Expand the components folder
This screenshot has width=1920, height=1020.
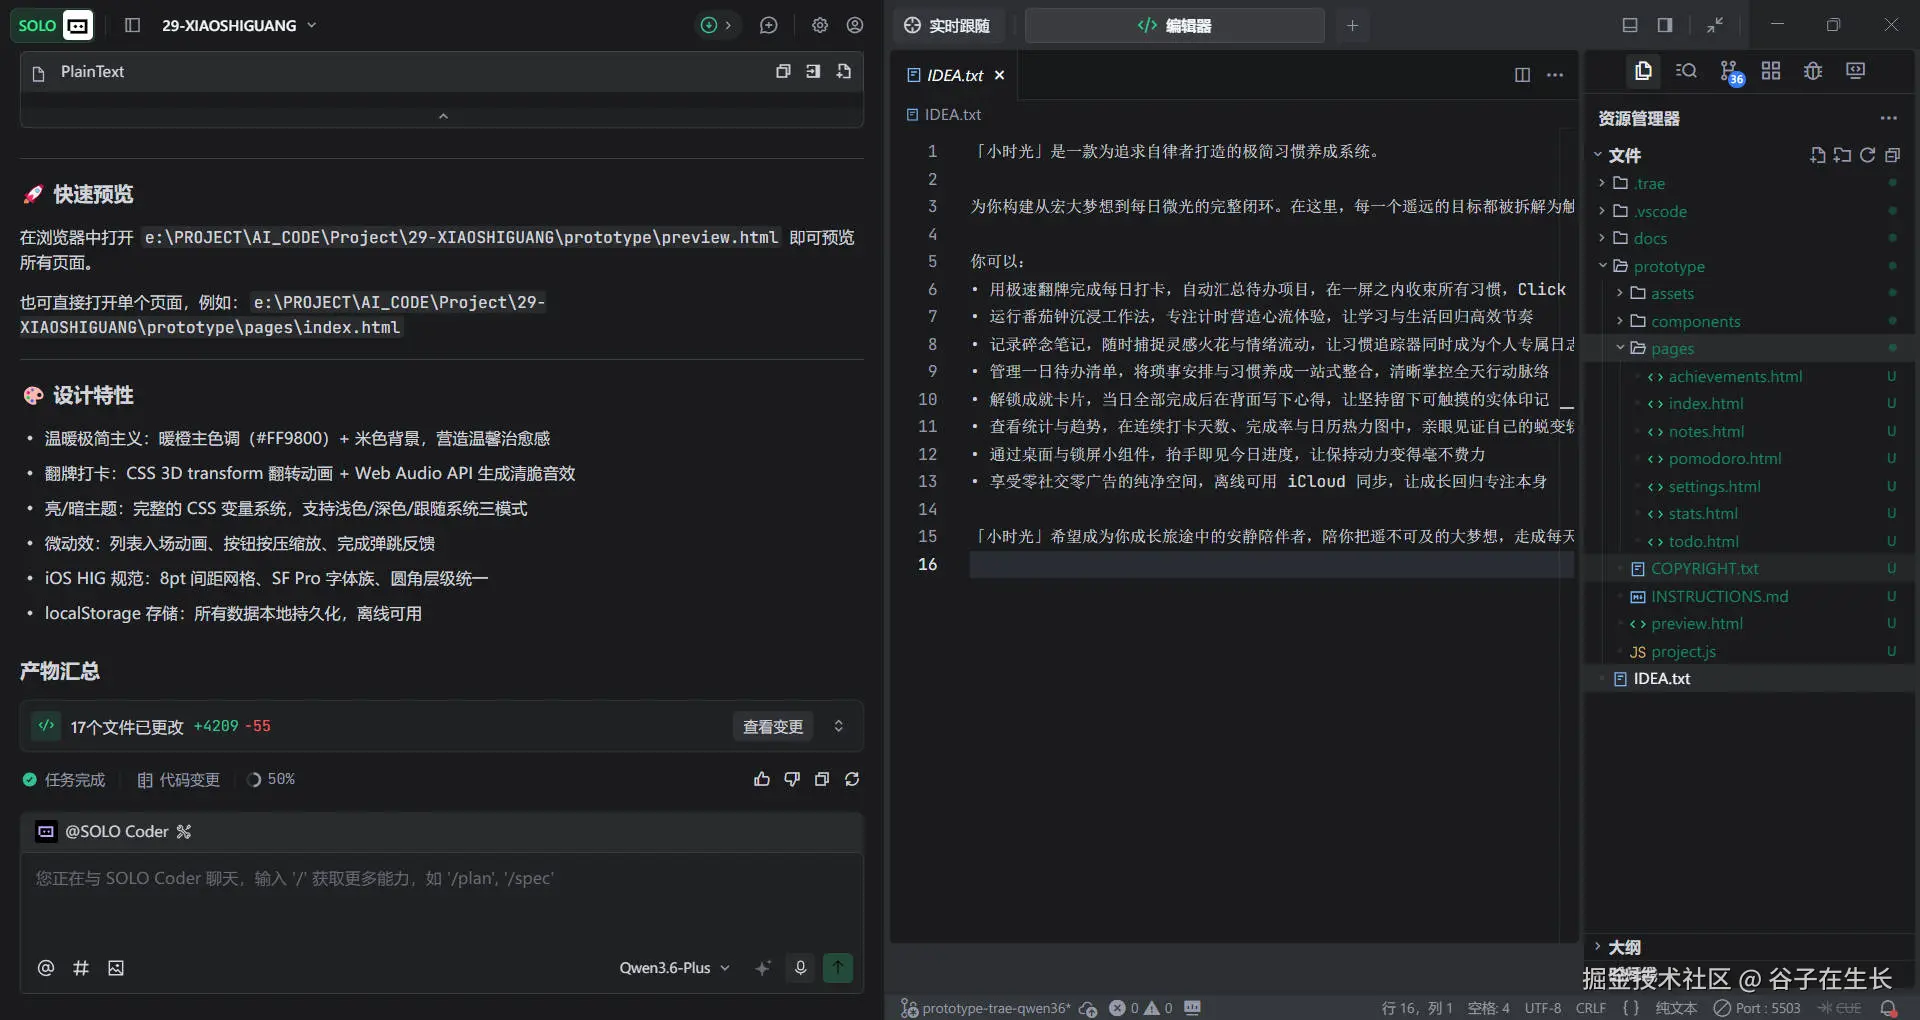(1695, 321)
